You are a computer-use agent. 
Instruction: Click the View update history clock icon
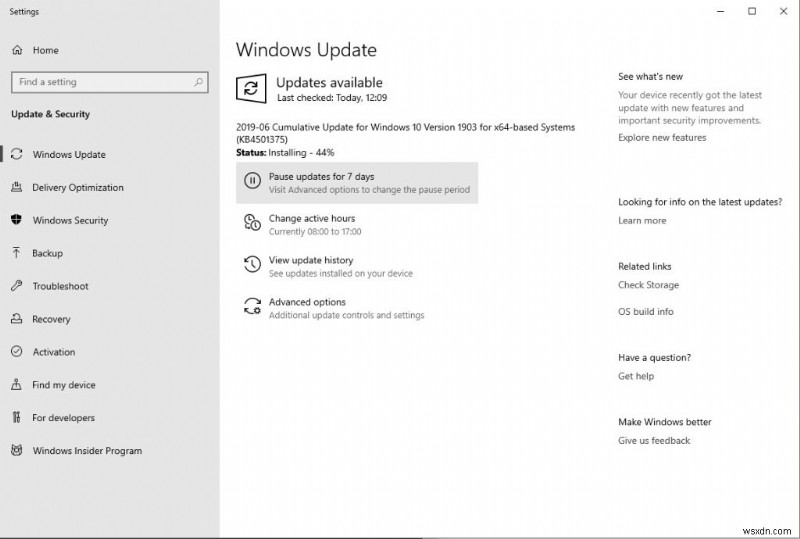[253, 264]
